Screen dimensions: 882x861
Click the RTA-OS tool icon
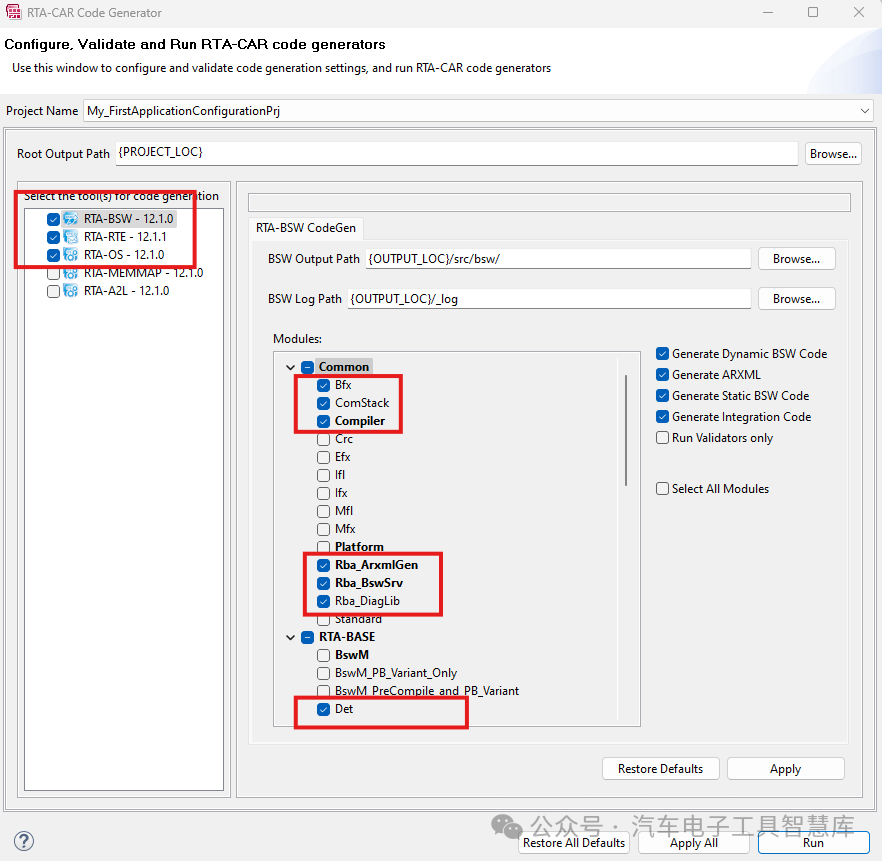pyautogui.click(x=71, y=255)
